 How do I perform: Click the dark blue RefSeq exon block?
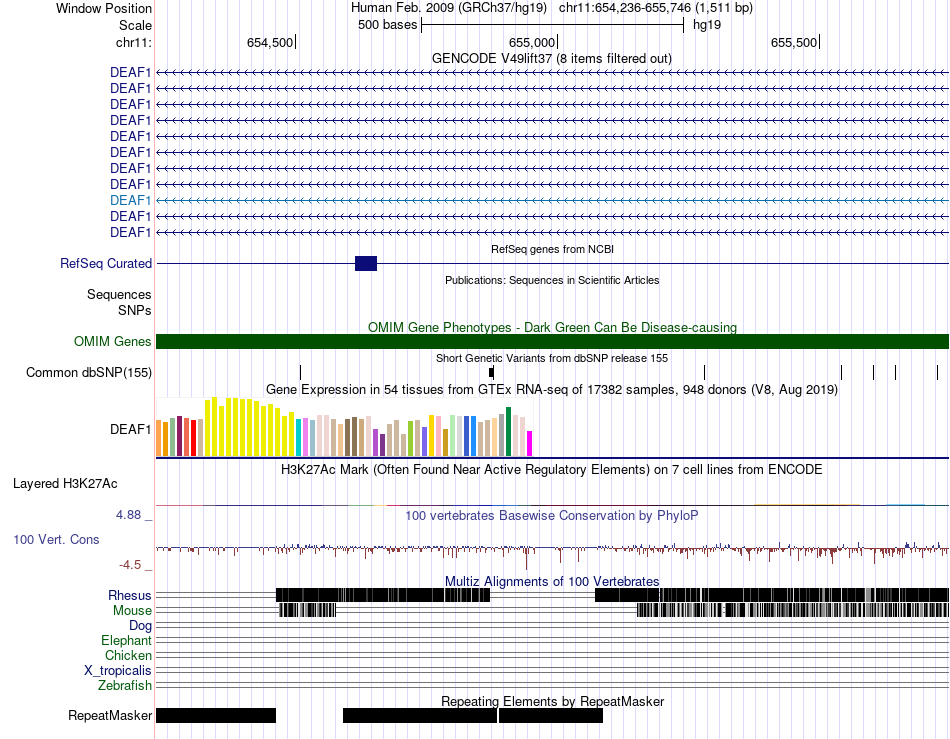(x=366, y=263)
